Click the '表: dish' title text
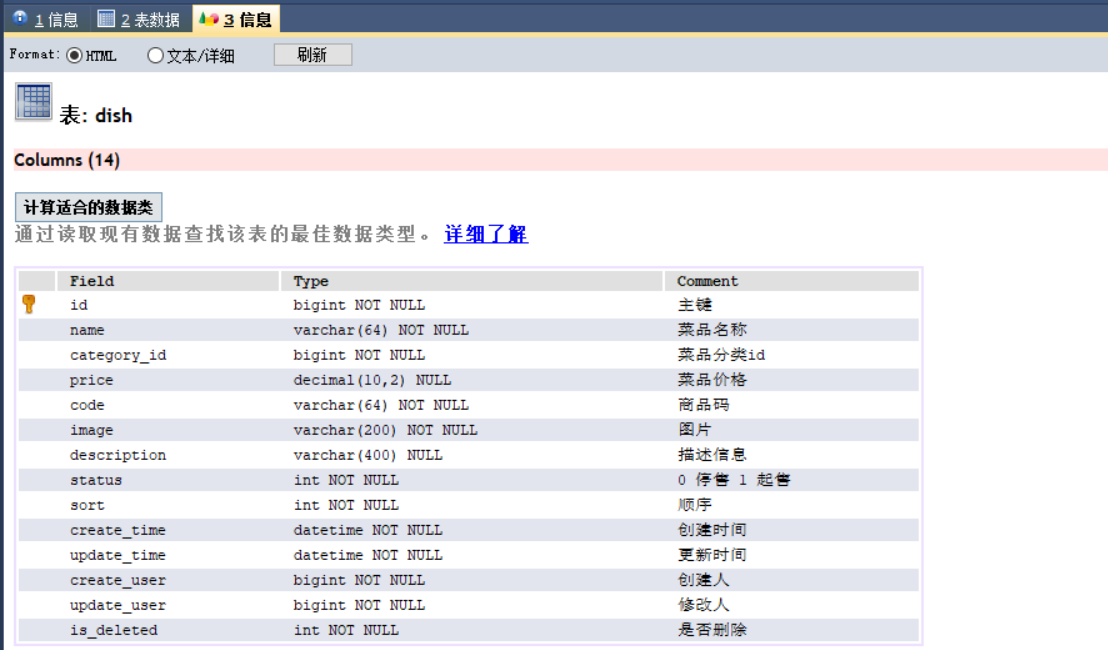This screenshot has width=1108, height=650. click(95, 115)
